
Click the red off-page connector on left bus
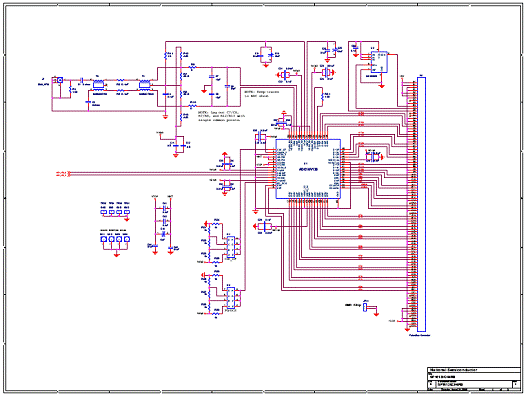point(63,174)
